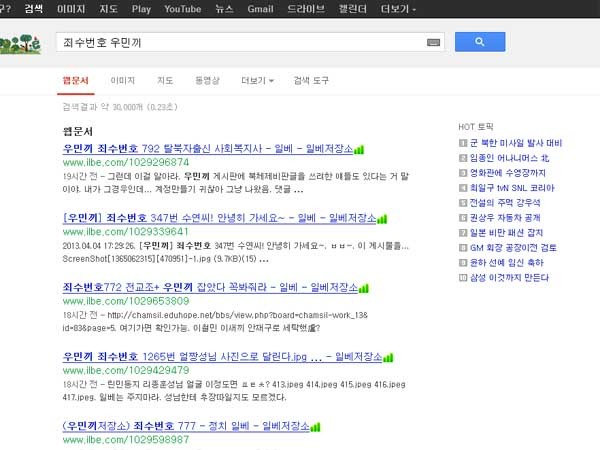Click the Google doodle logo

tap(20, 44)
